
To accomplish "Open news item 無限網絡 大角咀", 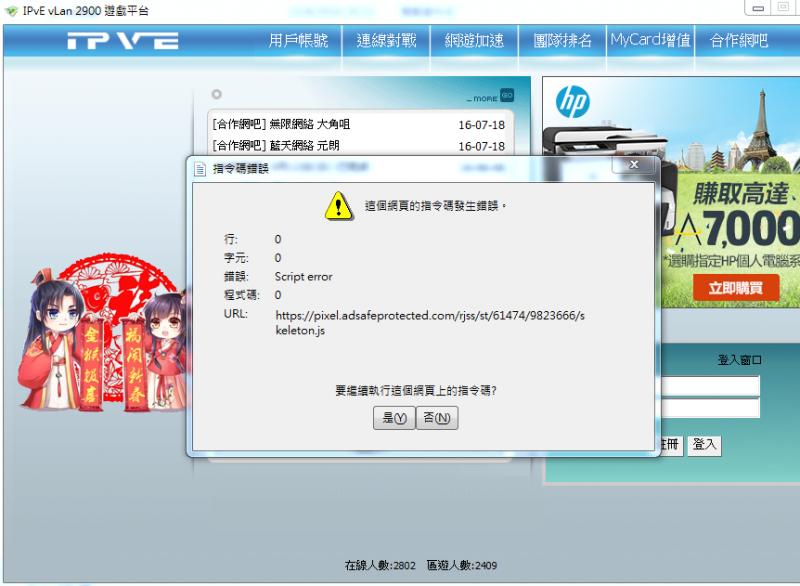I will 282,124.
